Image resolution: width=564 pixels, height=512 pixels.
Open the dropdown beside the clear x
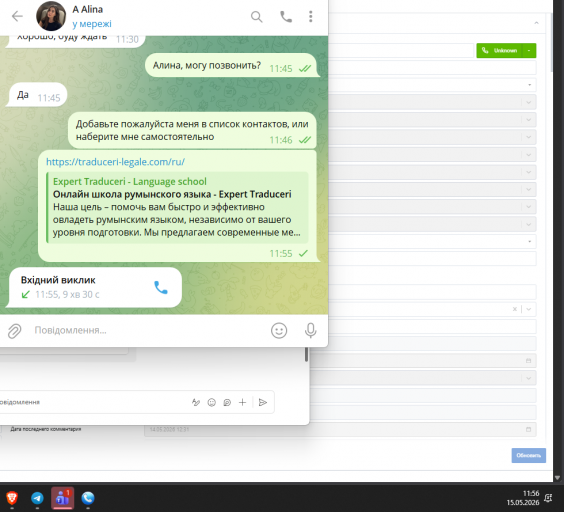coord(529,309)
